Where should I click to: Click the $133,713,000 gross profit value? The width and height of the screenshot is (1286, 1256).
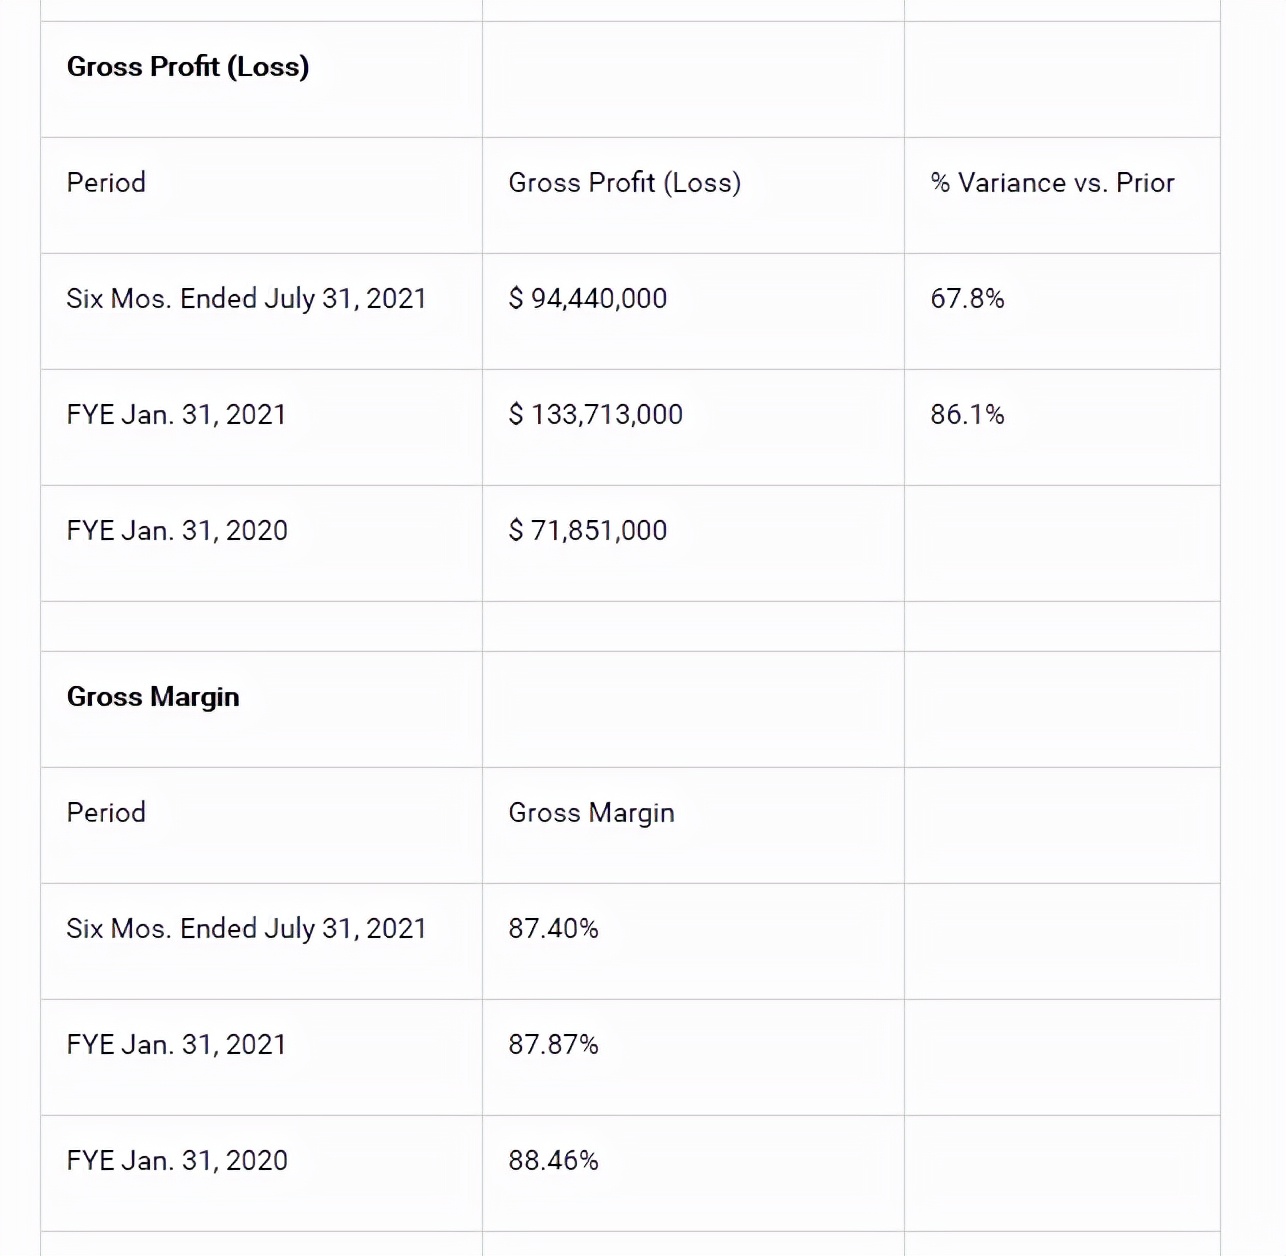[x=595, y=415]
